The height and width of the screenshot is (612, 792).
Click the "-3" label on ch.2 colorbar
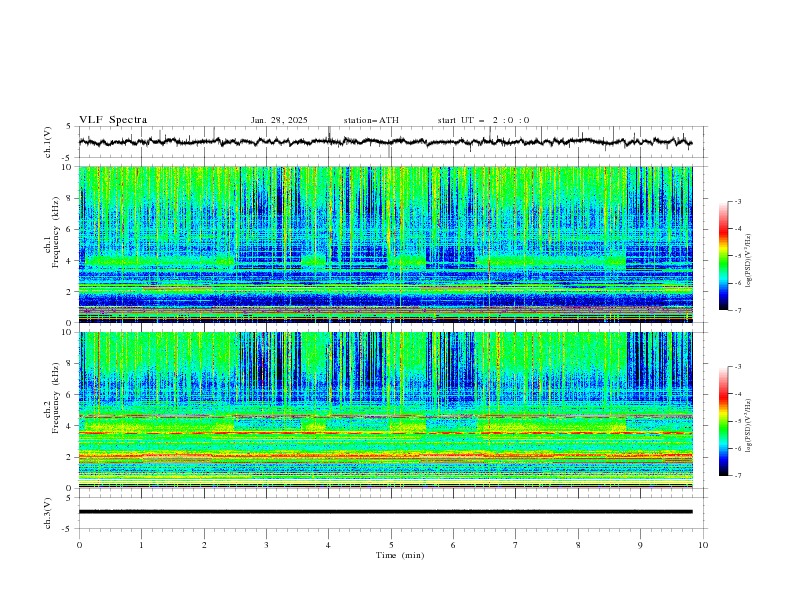[x=737, y=367]
